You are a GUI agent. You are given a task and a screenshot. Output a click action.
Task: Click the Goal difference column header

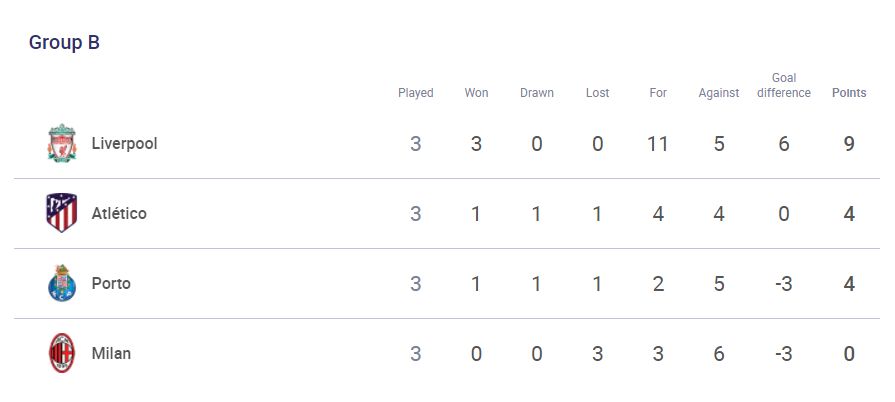784,86
